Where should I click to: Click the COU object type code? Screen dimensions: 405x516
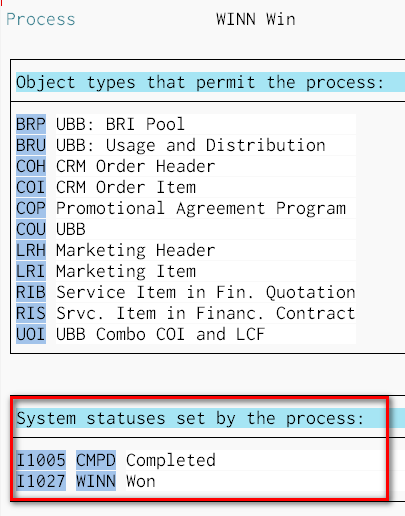(x=31, y=229)
